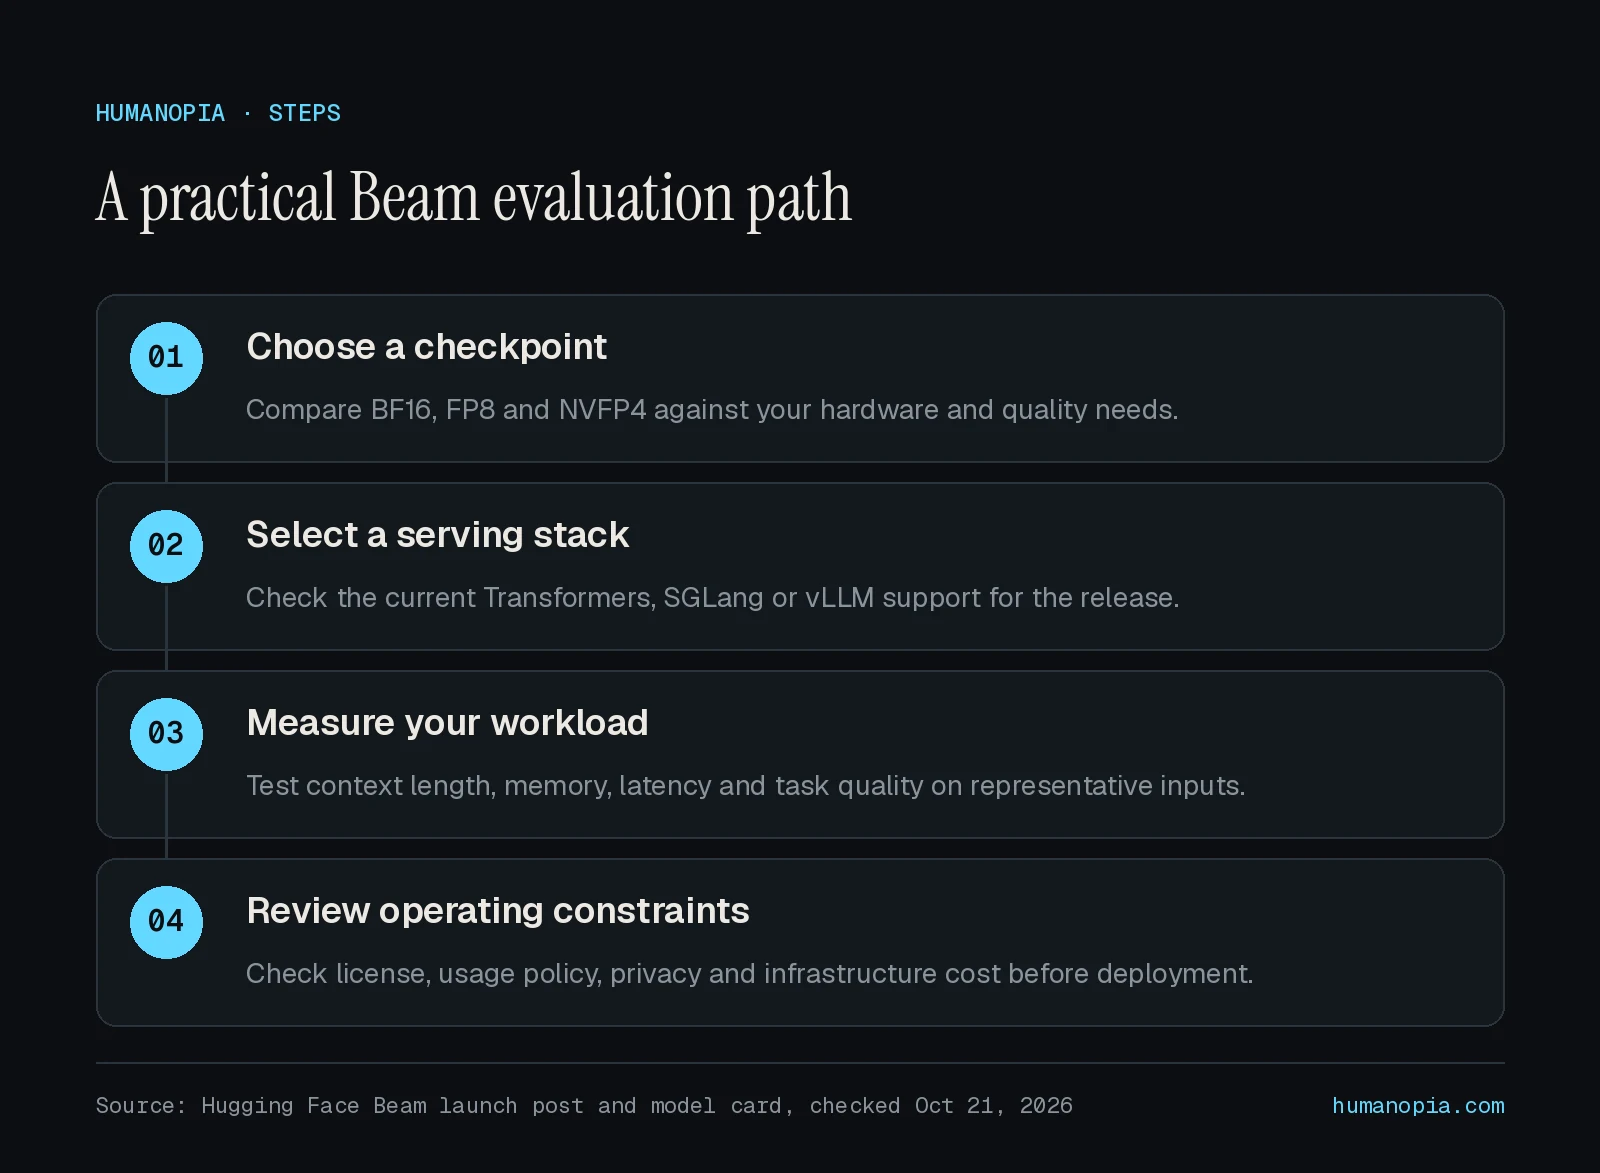Click the 'Source: Hugging Face Beam launch post' footer
The width and height of the screenshot is (1600, 1173).
[x=584, y=1106]
